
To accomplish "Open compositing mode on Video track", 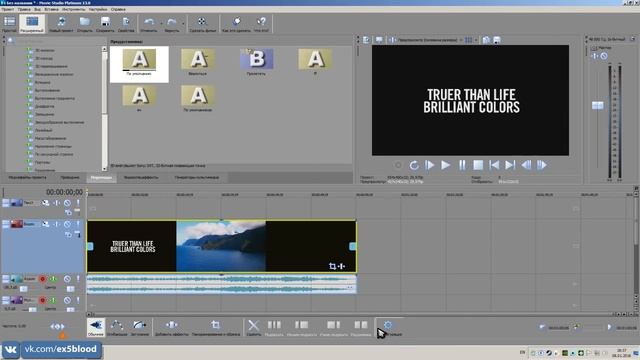I will click(68, 234).
